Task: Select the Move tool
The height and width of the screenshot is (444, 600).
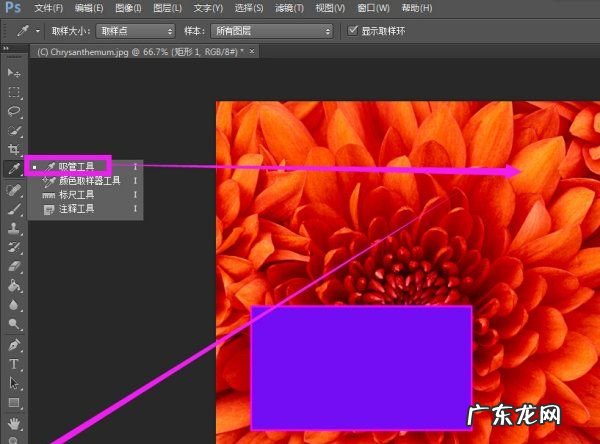Action: (14, 74)
